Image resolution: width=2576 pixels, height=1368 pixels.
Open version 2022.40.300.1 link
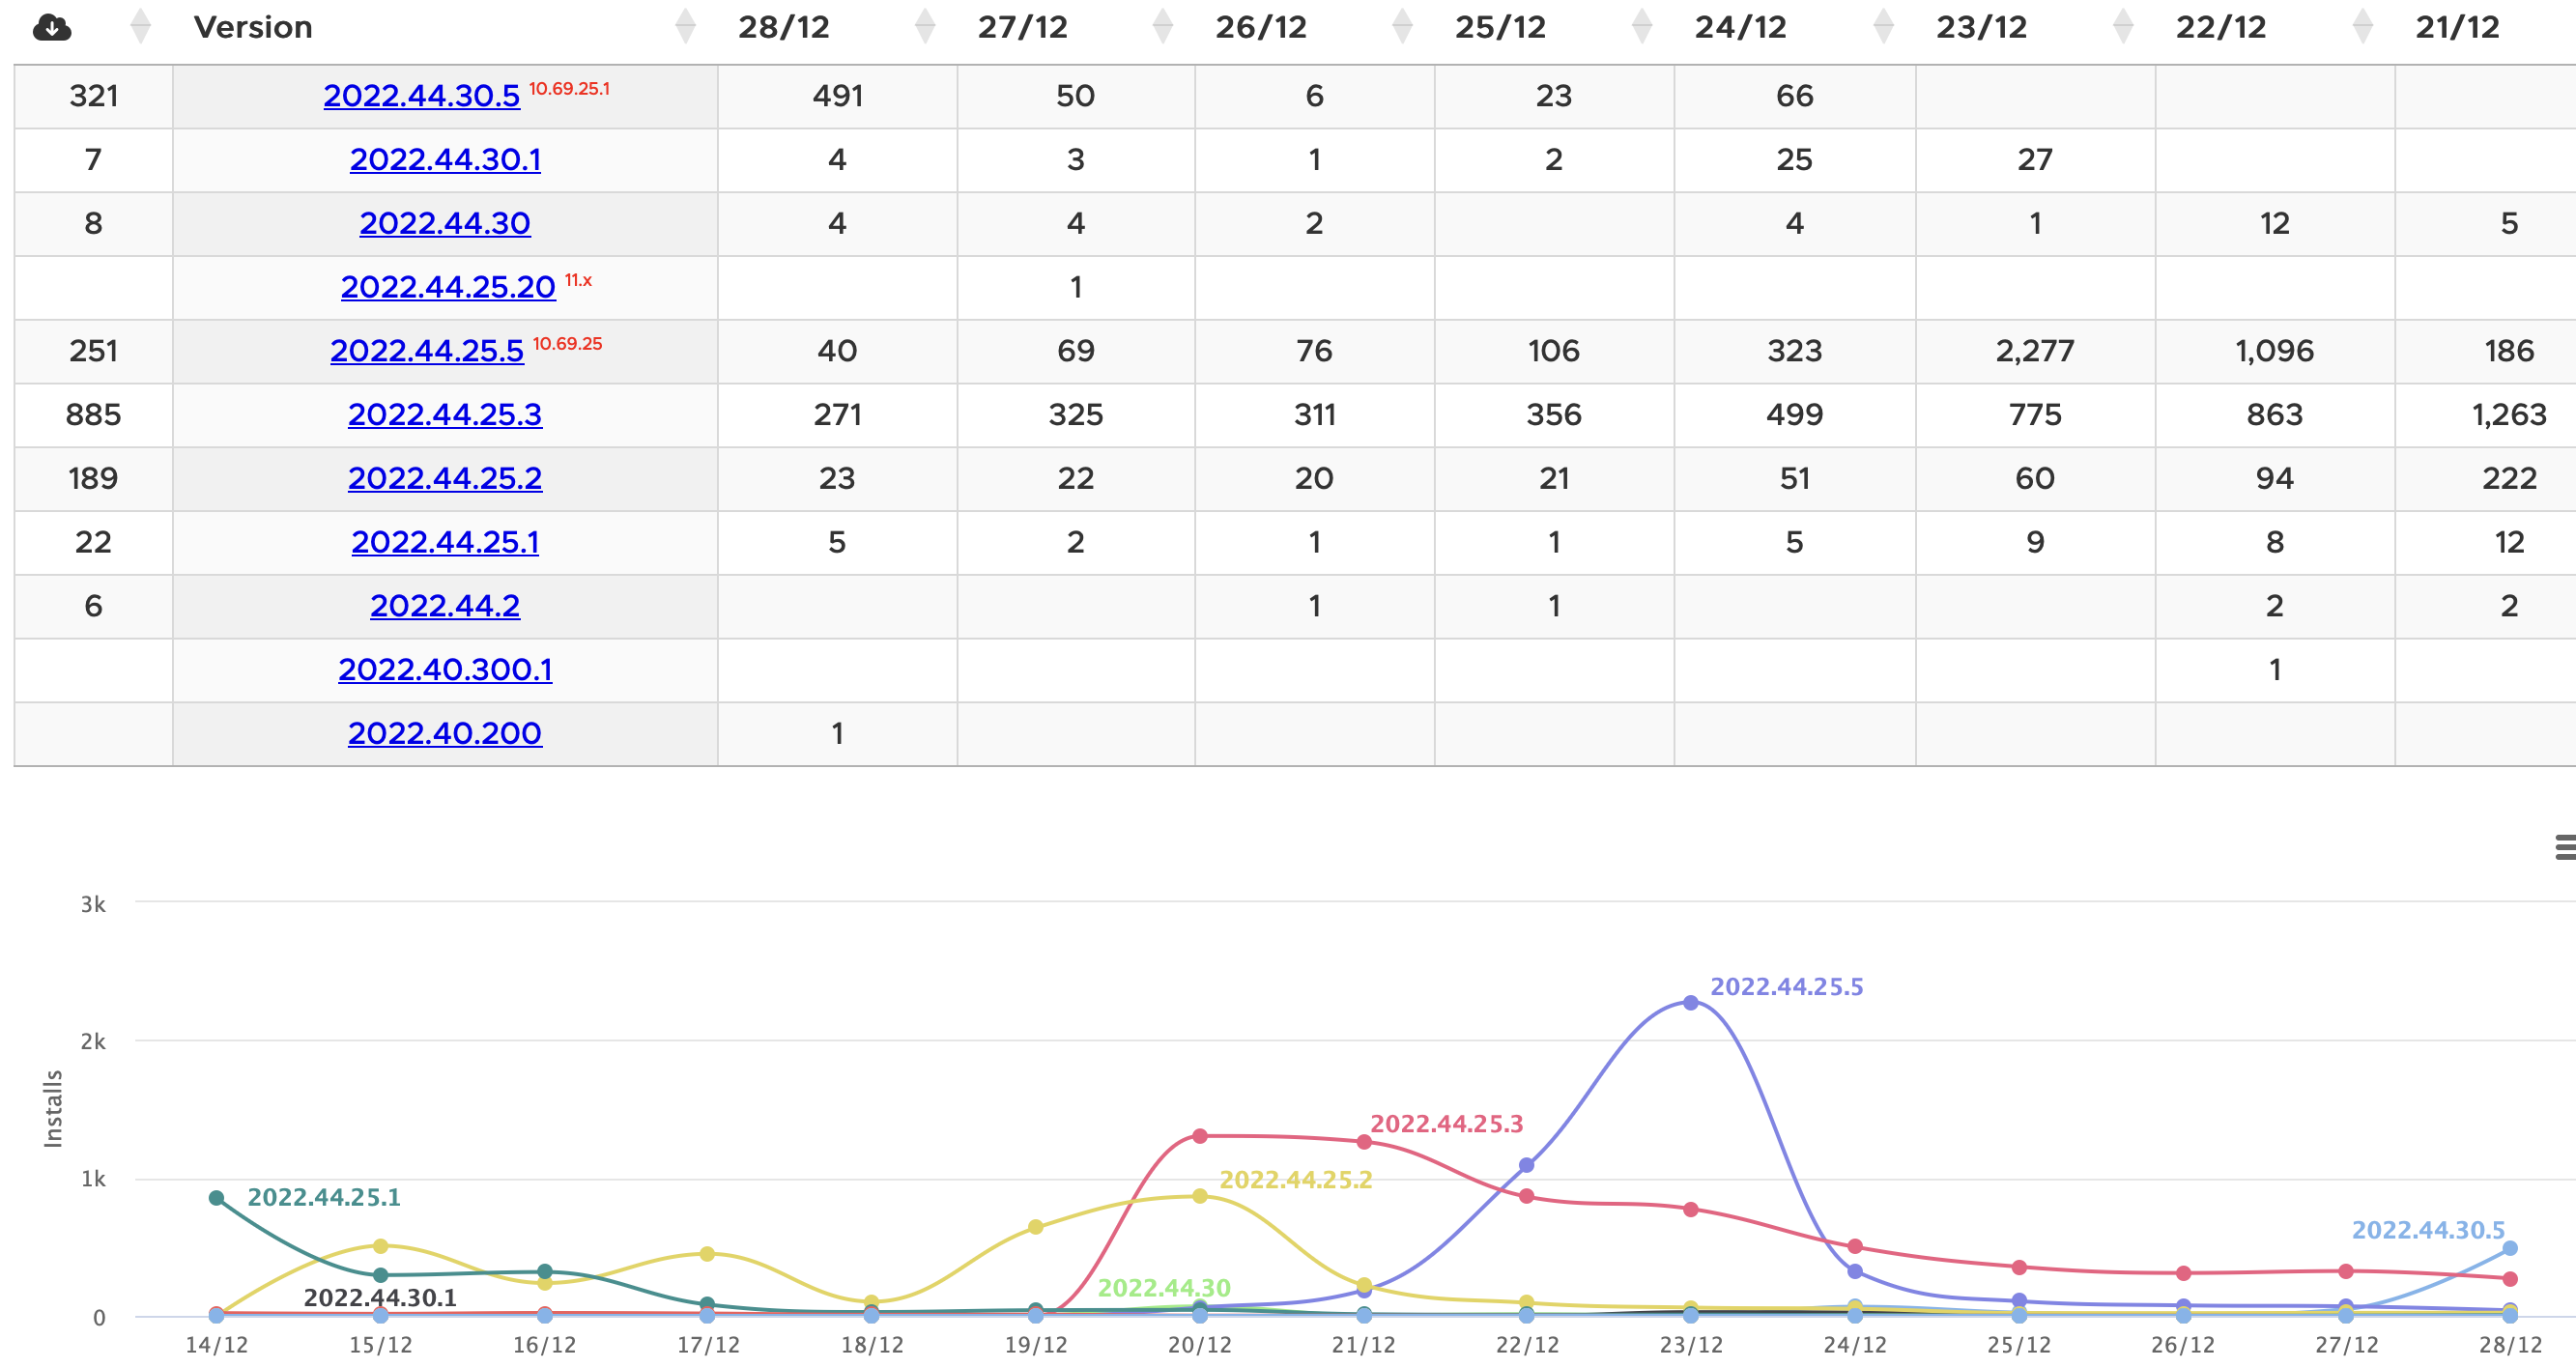click(445, 670)
